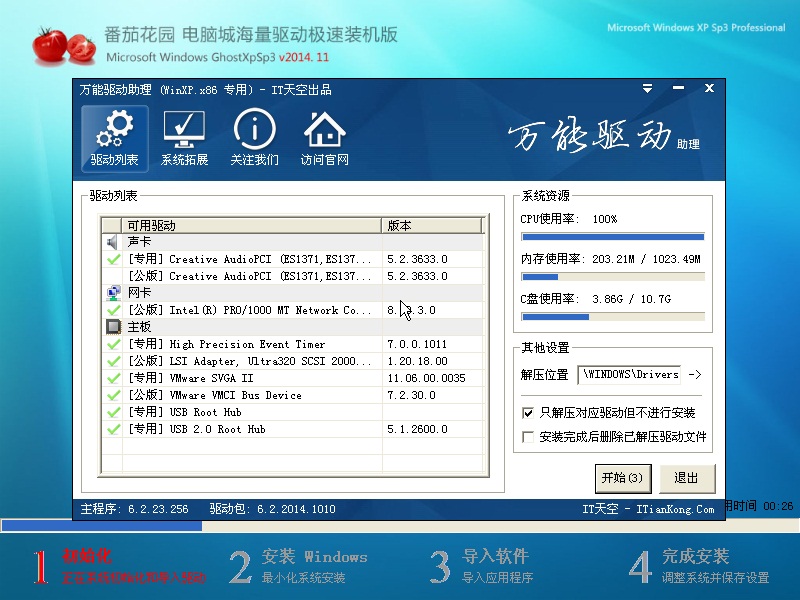Click the CPU使用率 progress bar
The width and height of the screenshot is (800, 600).
[x=612, y=237]
